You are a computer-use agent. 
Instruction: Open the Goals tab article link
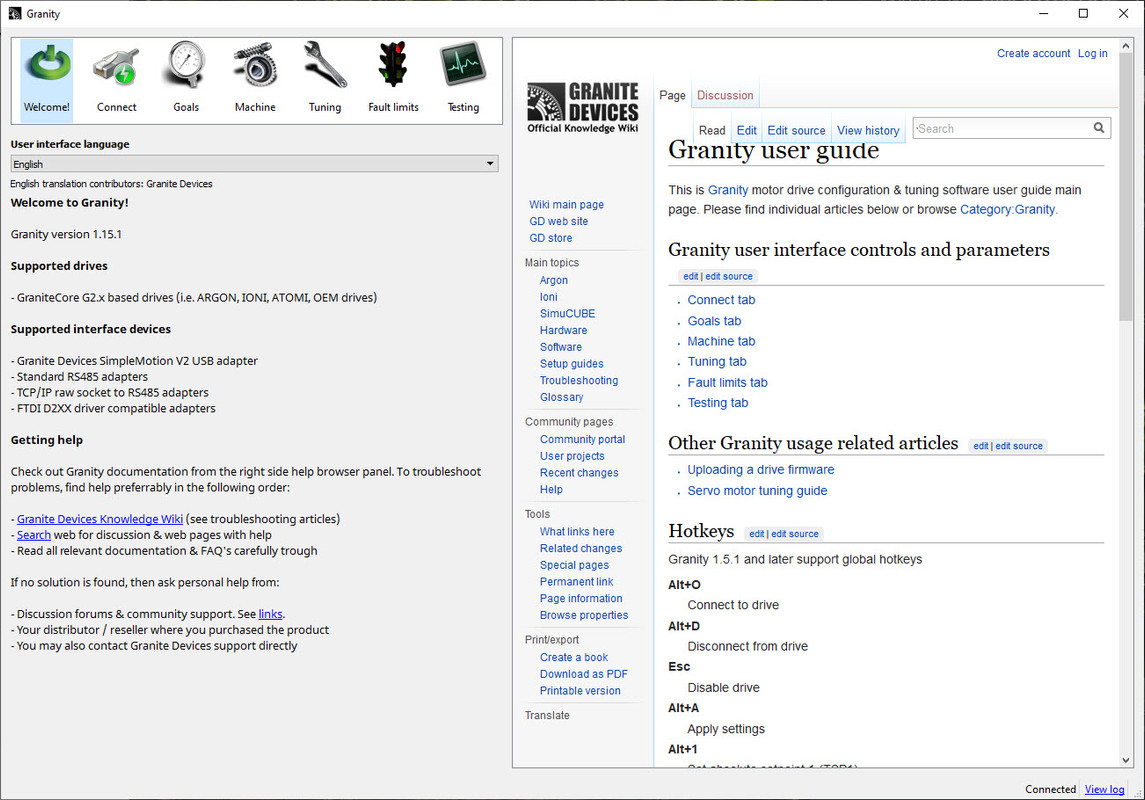(713, 321)
